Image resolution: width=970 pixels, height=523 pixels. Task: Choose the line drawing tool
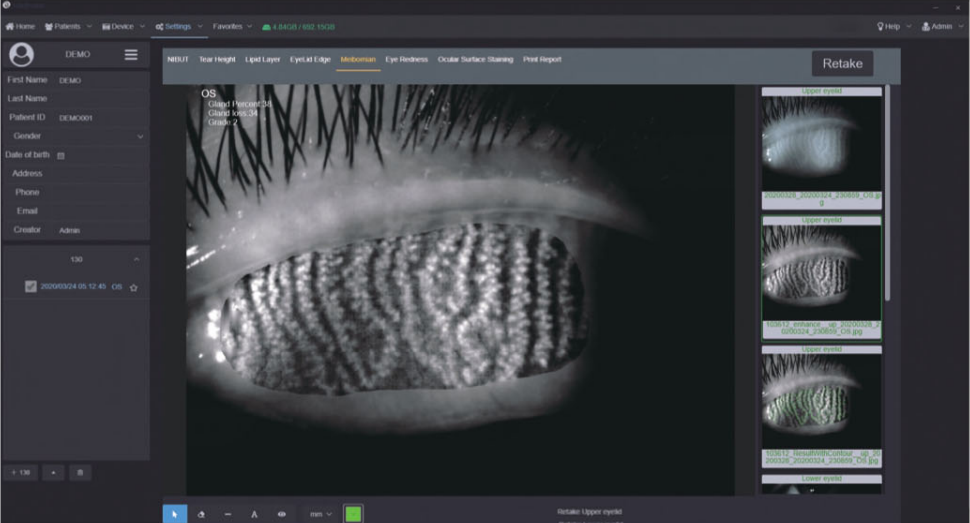[x=228, y=514]
